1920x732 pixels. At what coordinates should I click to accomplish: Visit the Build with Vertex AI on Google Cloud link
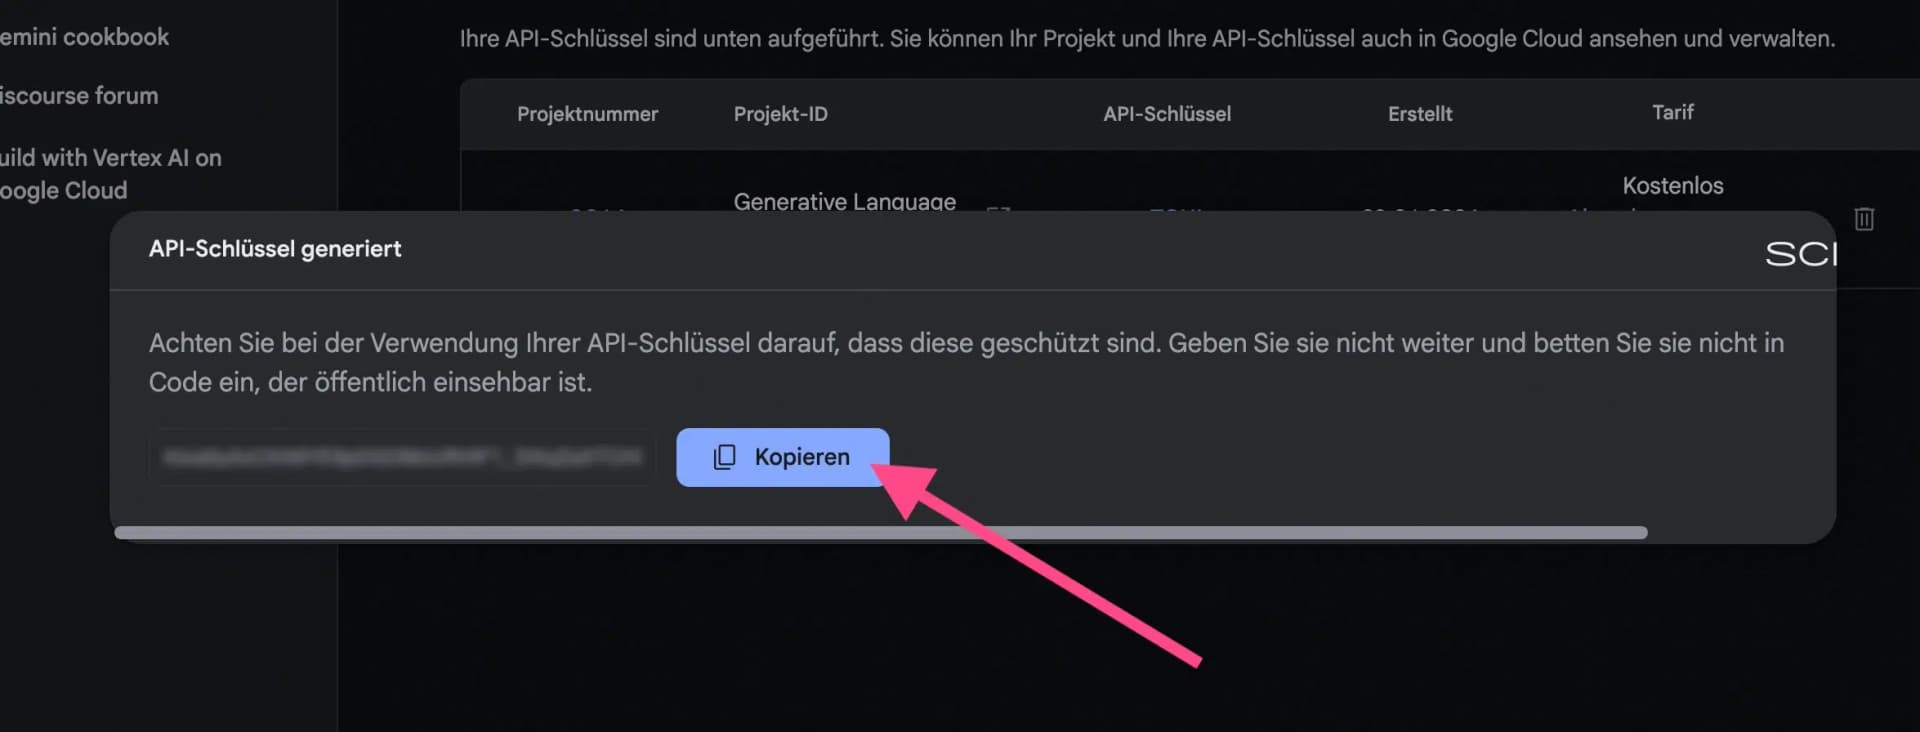(110, 174)
